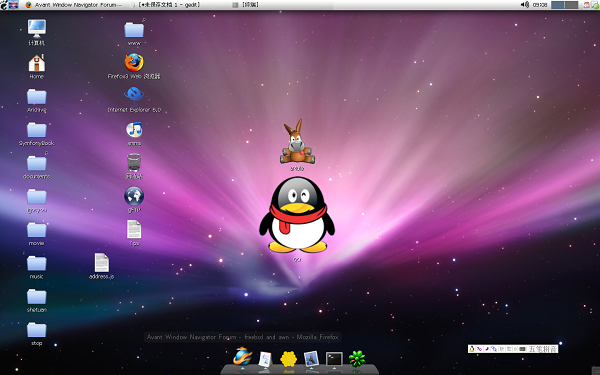Viewport: 600px width, 375px height.
Task: Open the main menu icon at top-left corner
Action: point(4,5)
